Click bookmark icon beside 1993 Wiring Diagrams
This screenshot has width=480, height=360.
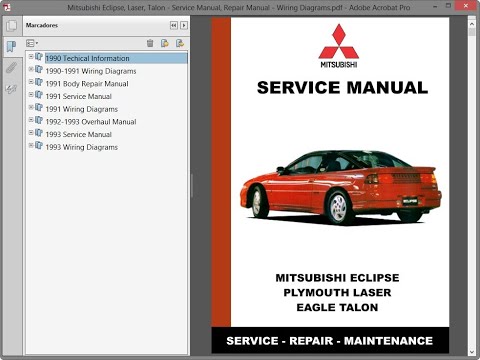[x=39, y=146]
